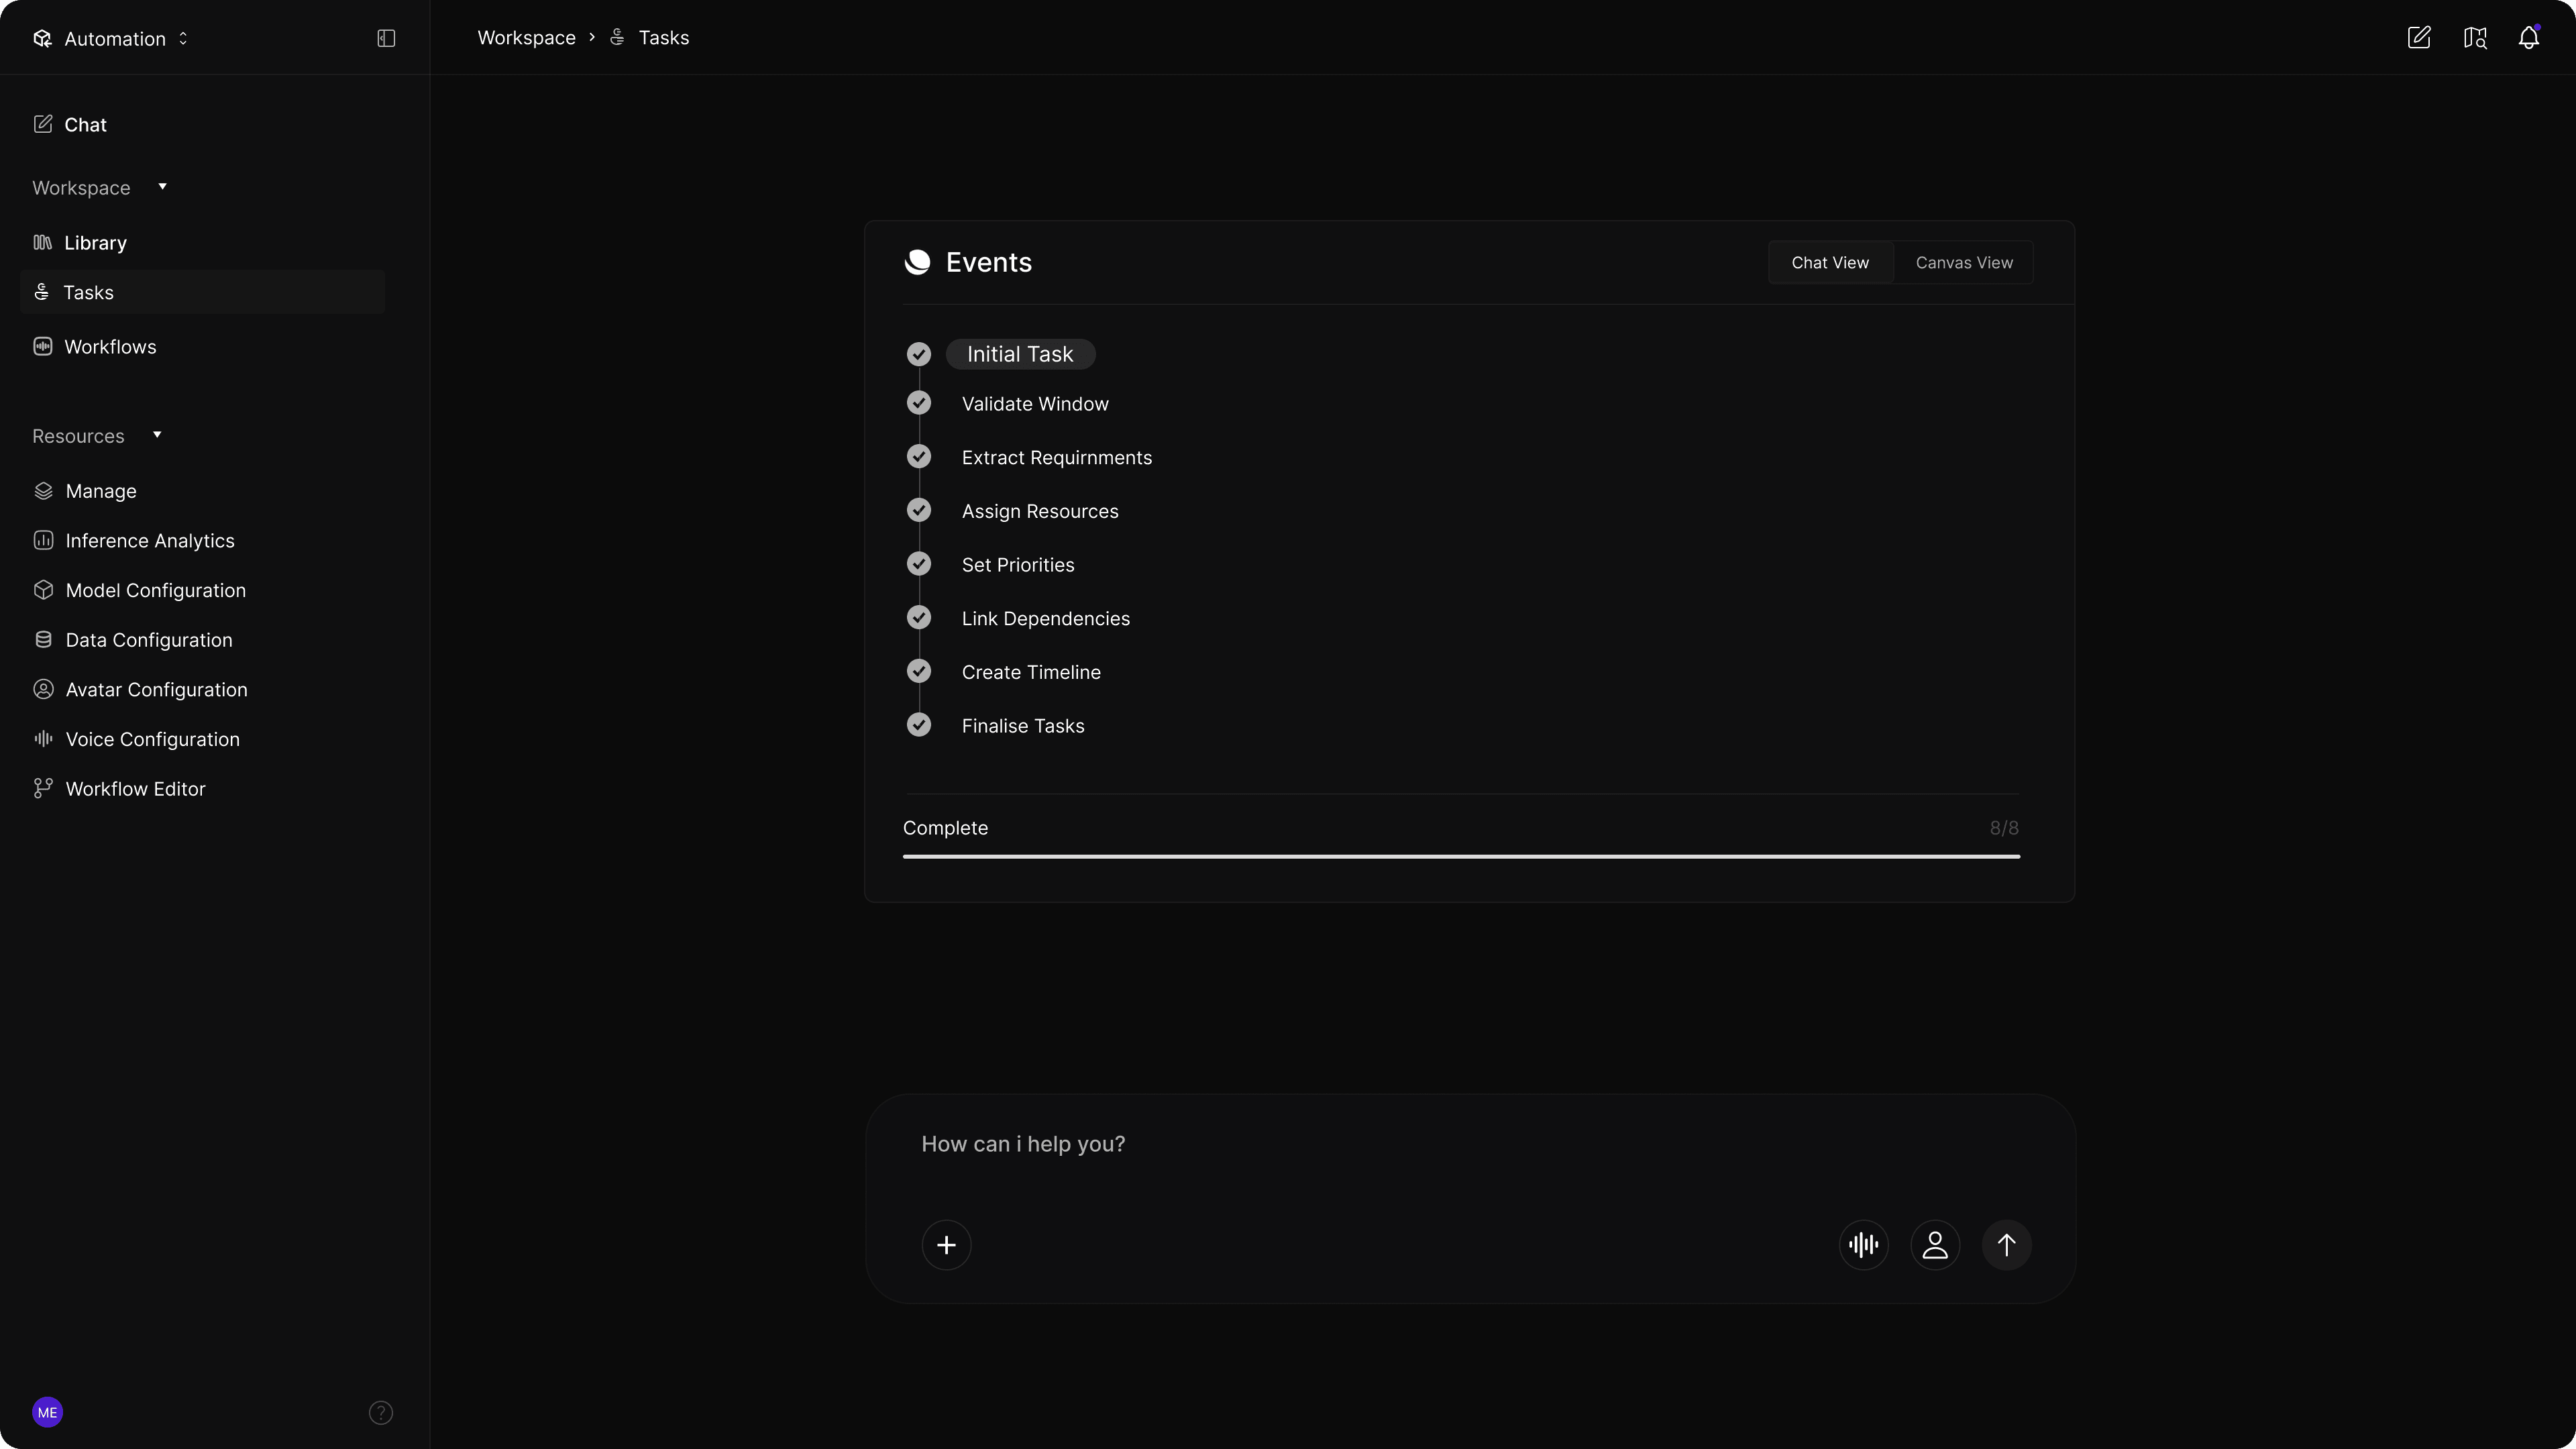Click the new chat compose icon
This screenshot has width=2576, height=1449.
[x=2418, y=38]
